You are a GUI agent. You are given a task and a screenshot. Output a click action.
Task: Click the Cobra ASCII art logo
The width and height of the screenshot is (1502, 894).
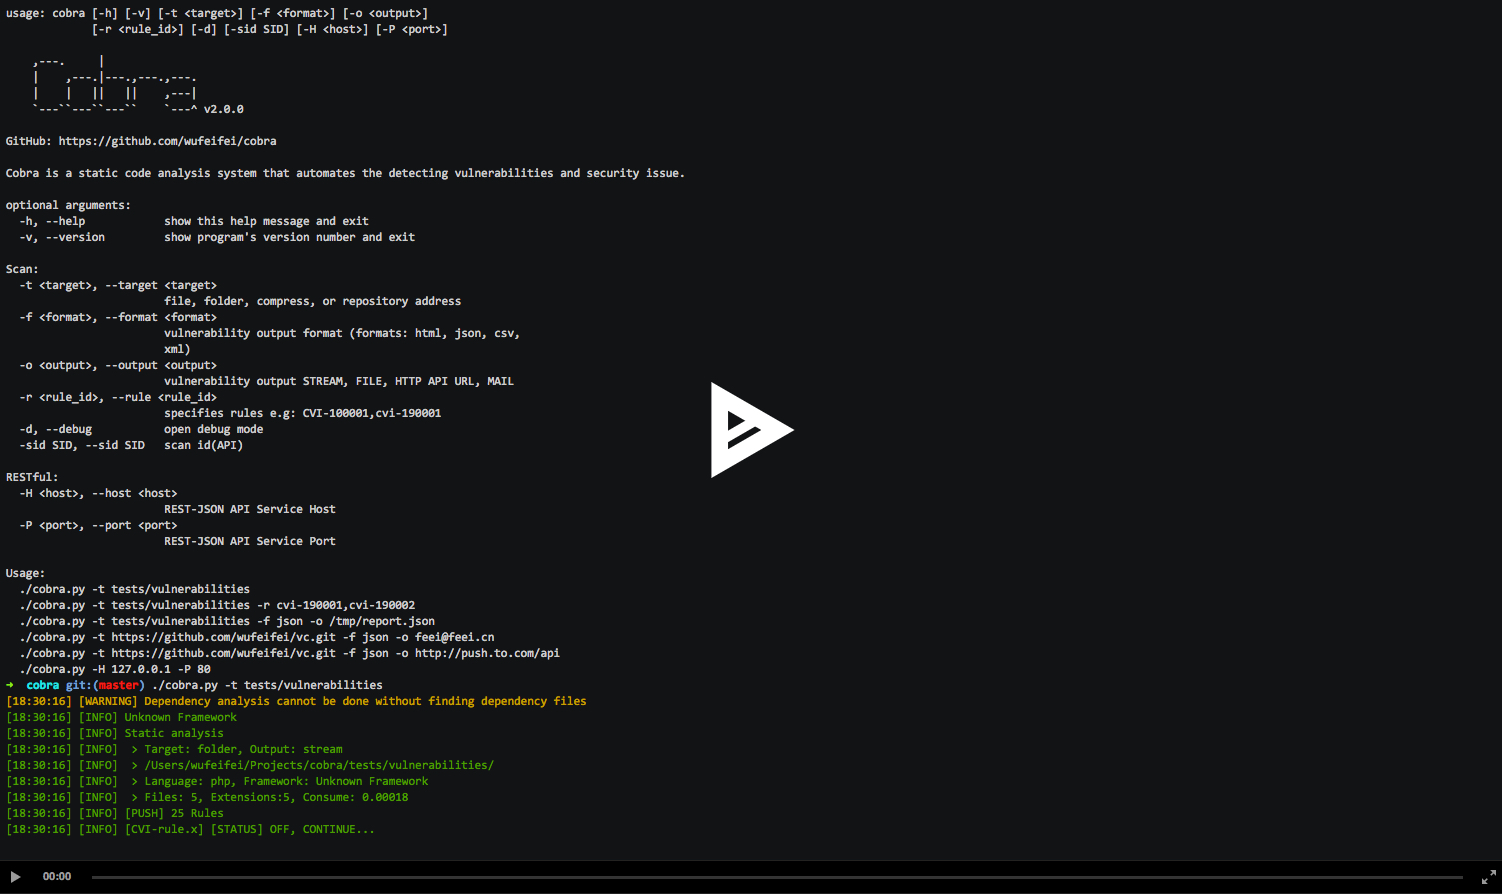pyautogui.click(x=114, y=85)
